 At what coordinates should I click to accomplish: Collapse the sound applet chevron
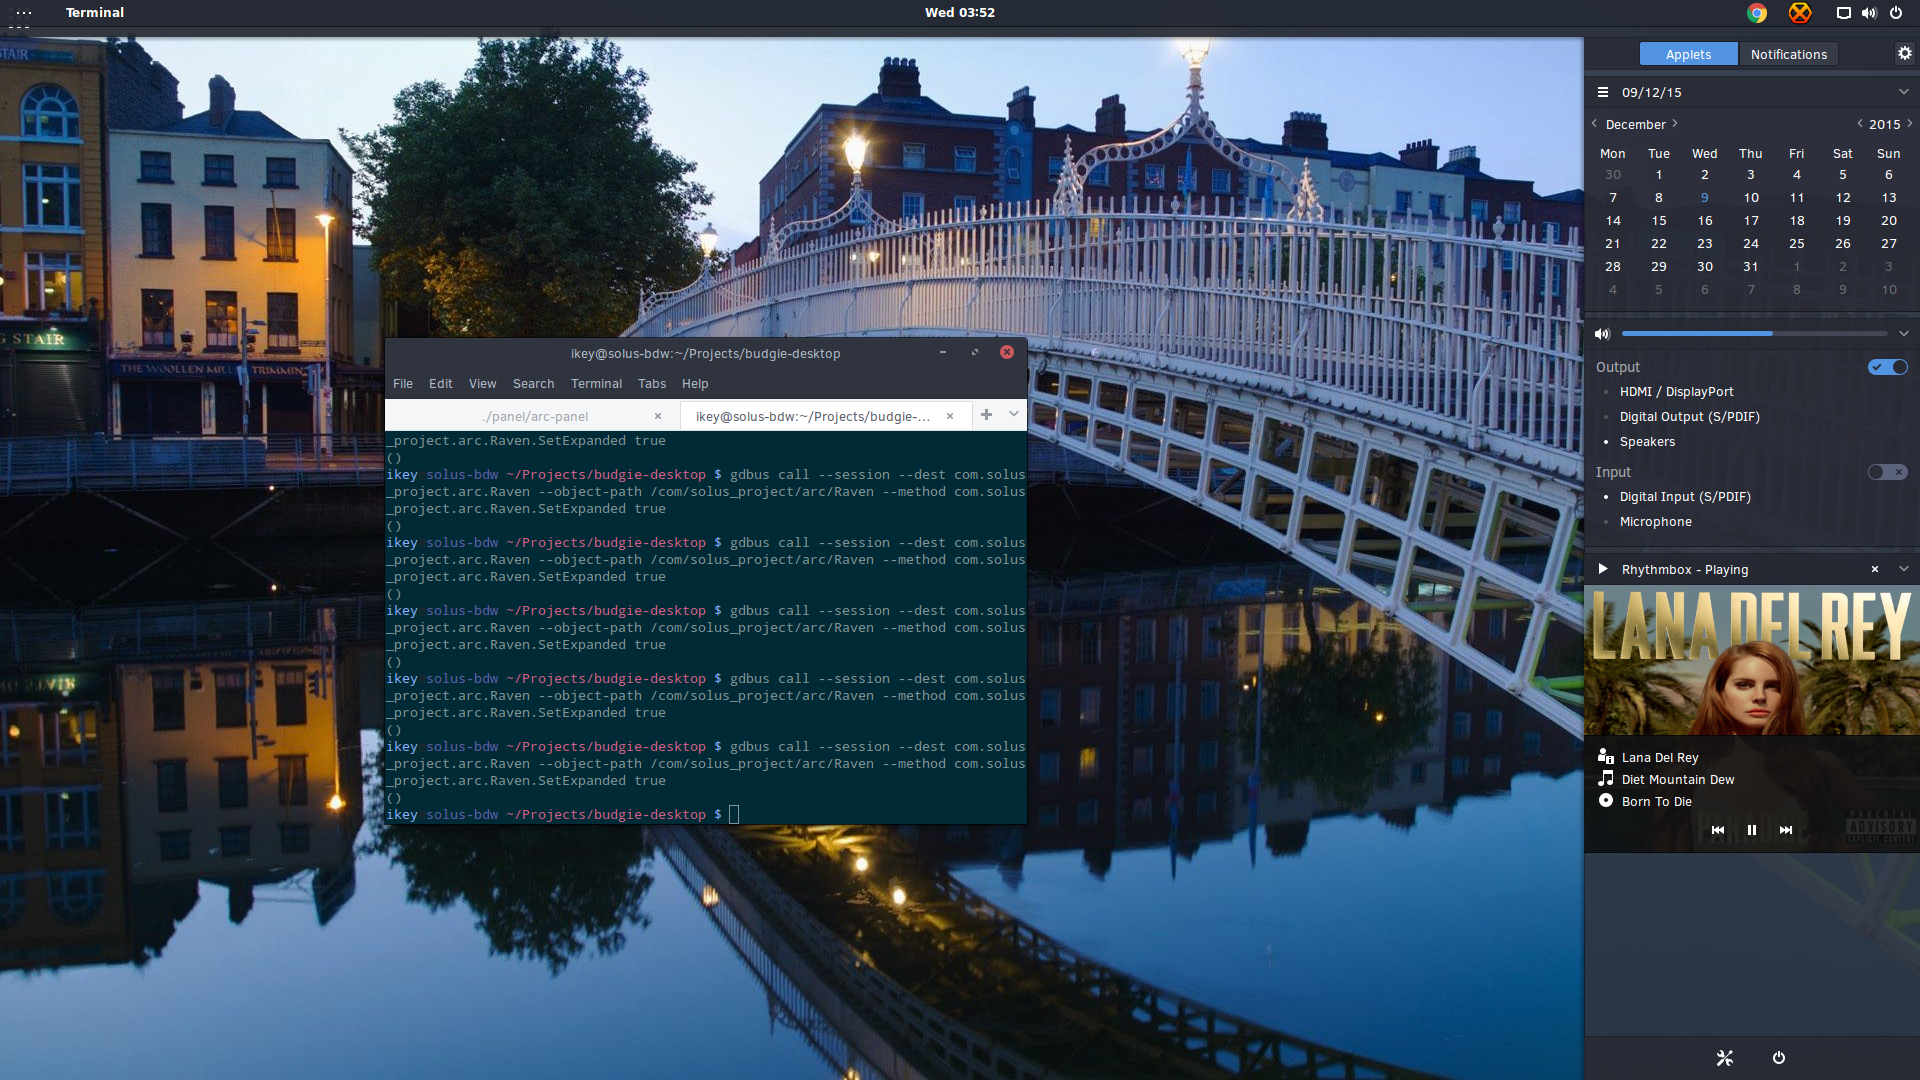click(x=1904, y=334)
